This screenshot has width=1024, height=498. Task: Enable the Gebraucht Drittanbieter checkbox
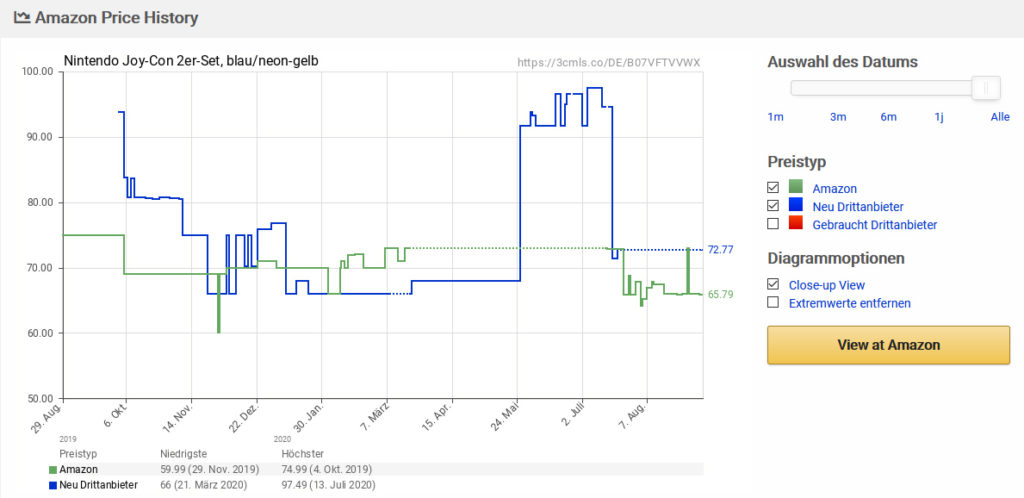point(773,224)
